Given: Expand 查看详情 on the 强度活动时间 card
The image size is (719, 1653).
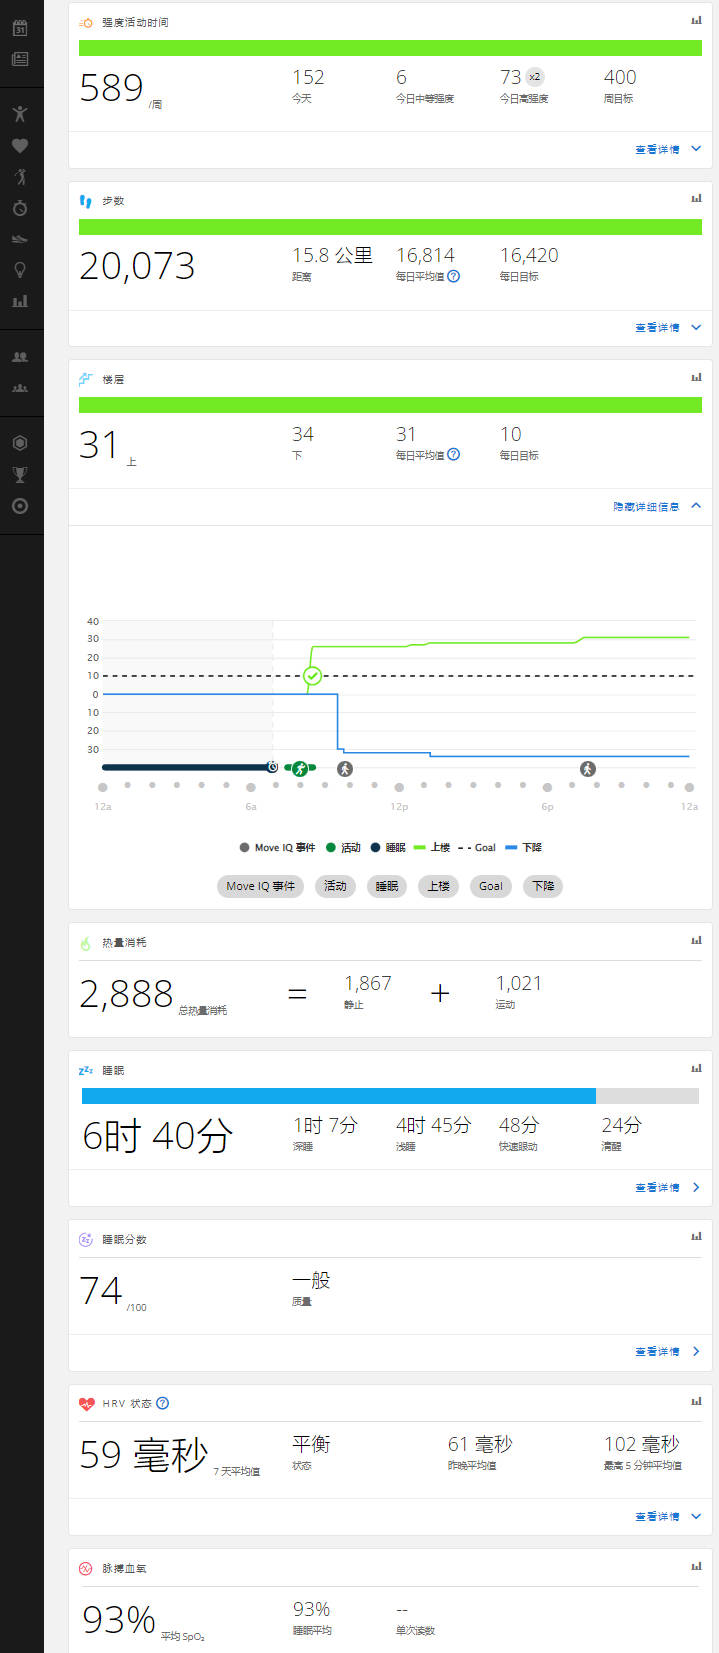Looking at the screenshot, I should [667, 149].
